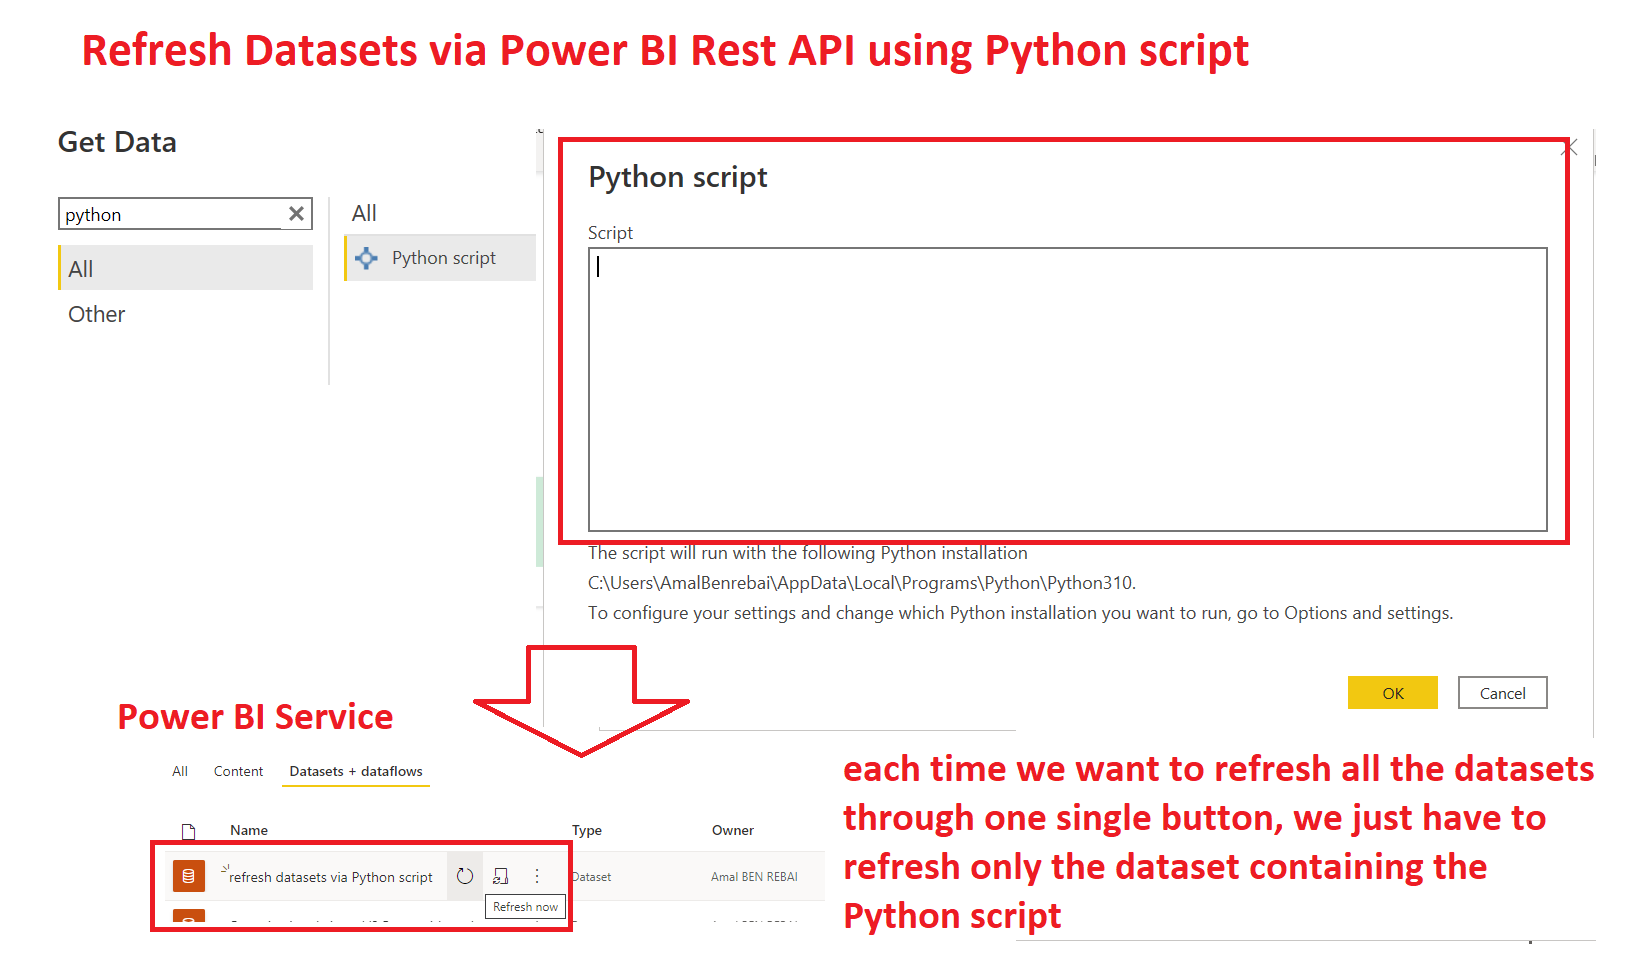Image resolution: width=1632 pixels, height=956 pixels.
Task: Select the Python script connector icon
Action: click(366, 258)
